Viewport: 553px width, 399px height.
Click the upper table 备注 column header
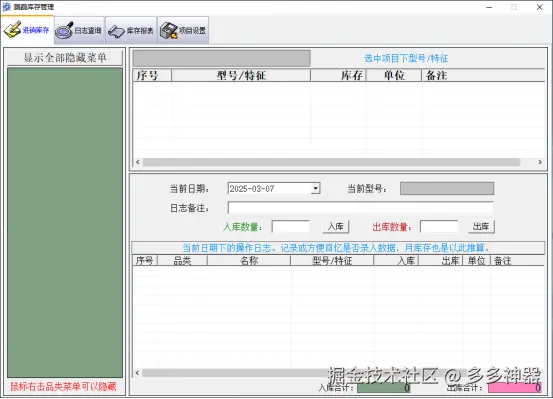(x=483, y=75)
